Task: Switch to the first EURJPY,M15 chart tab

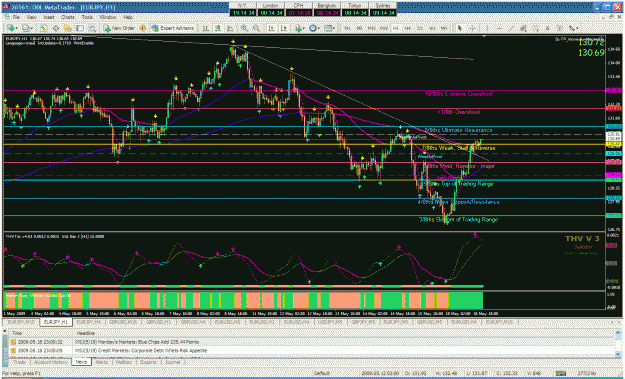Action: (x=21, y=322)
